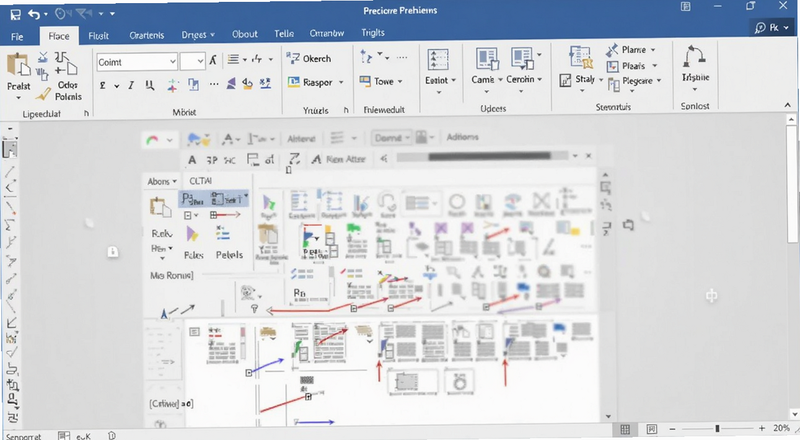This screenshot has width=800, height=440.
Task: Click the page view icon beside zoom minus
Action: 652,429
